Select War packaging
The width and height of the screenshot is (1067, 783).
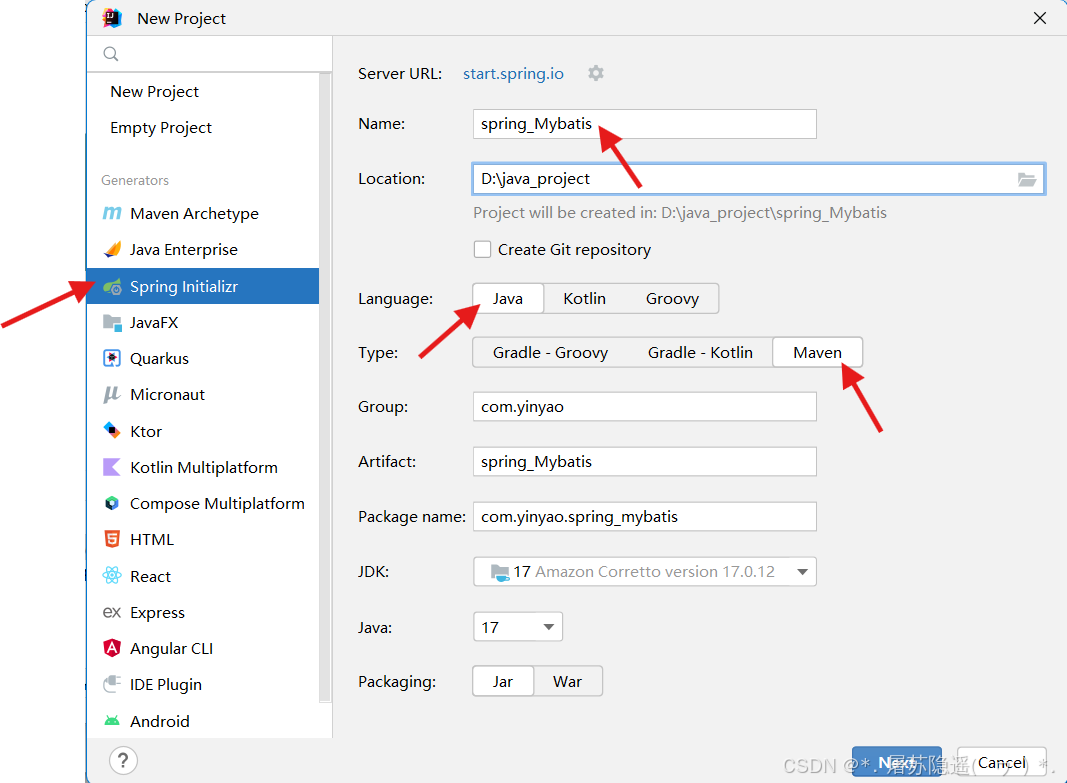[x=568, y=681]
